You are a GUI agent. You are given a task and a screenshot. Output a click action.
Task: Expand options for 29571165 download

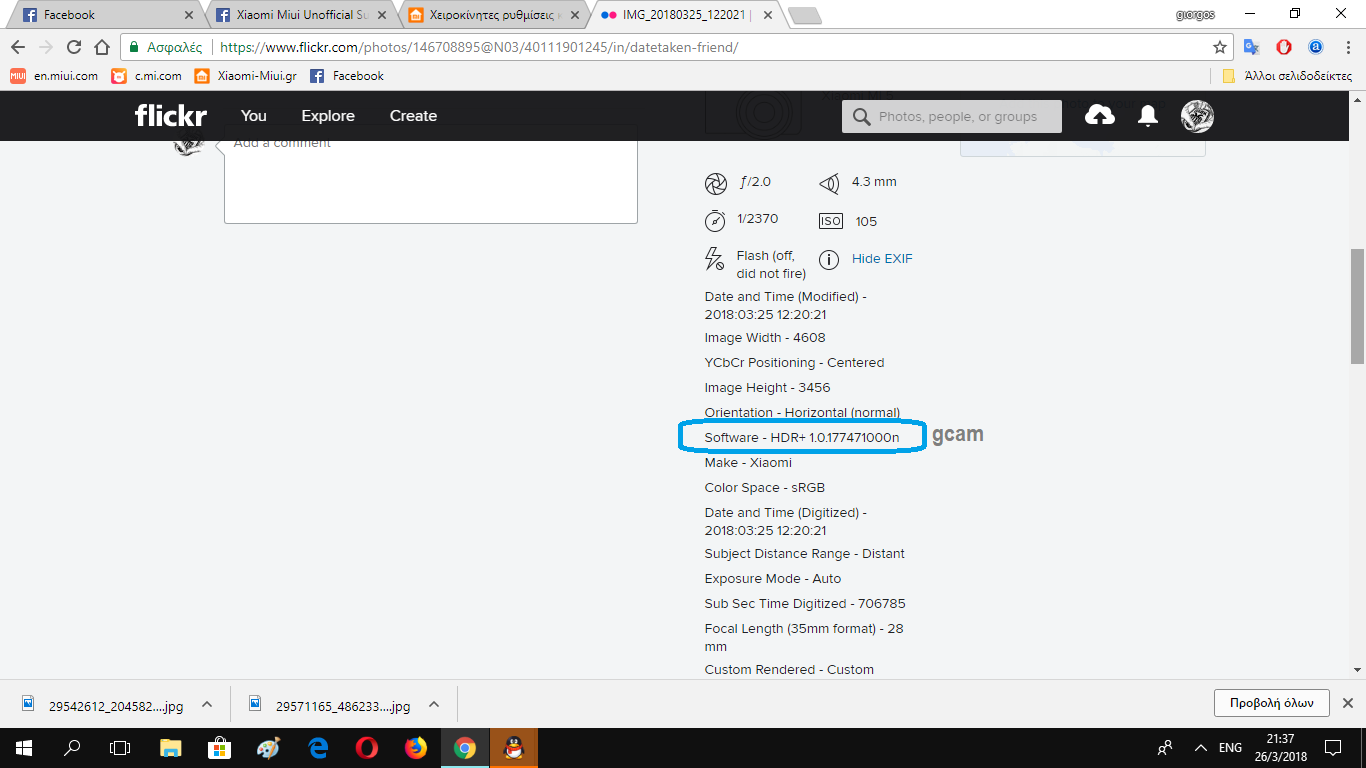434,705
